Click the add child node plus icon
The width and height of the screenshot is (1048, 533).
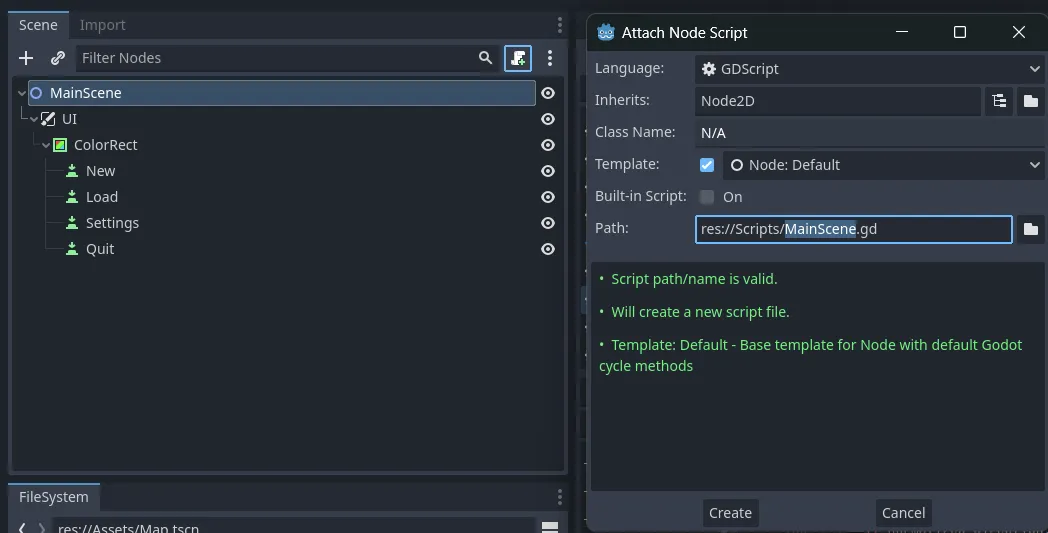tap(26, 58)
